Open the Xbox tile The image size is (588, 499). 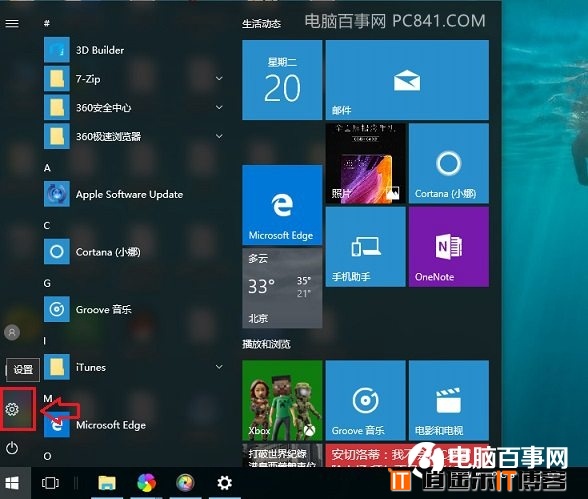click(282, 400)
